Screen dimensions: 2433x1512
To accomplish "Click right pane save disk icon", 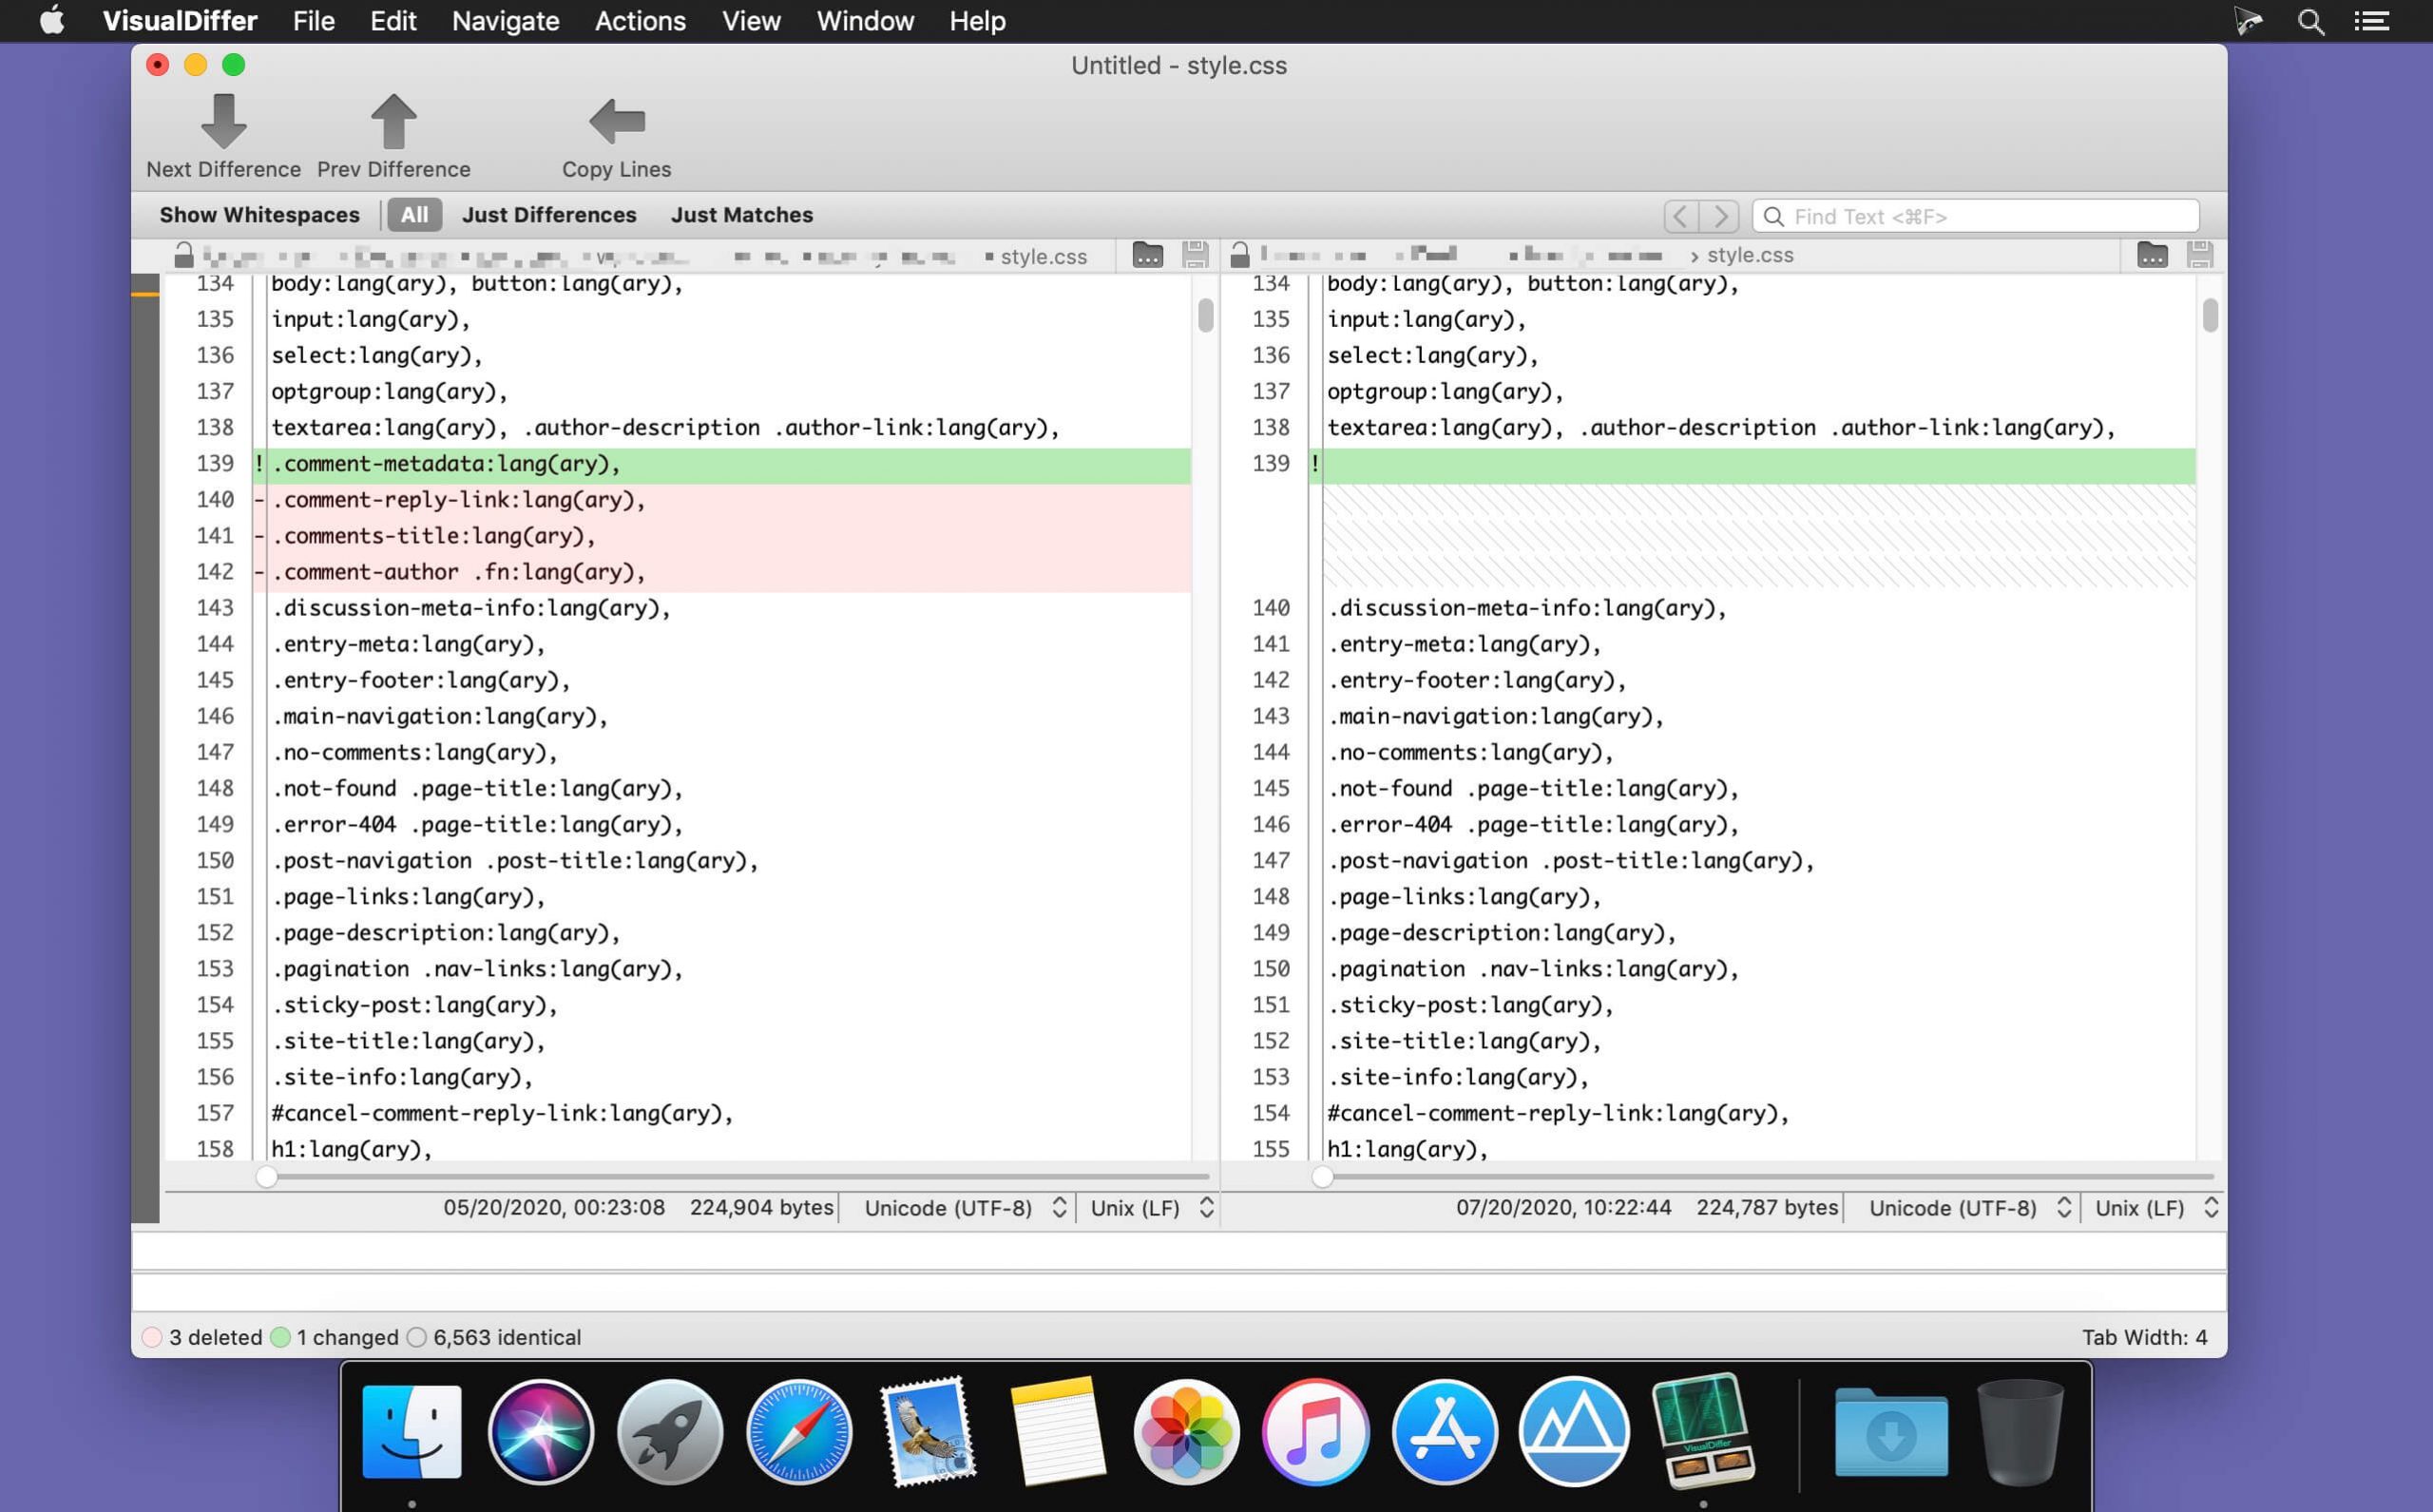I will [2199, 255].
